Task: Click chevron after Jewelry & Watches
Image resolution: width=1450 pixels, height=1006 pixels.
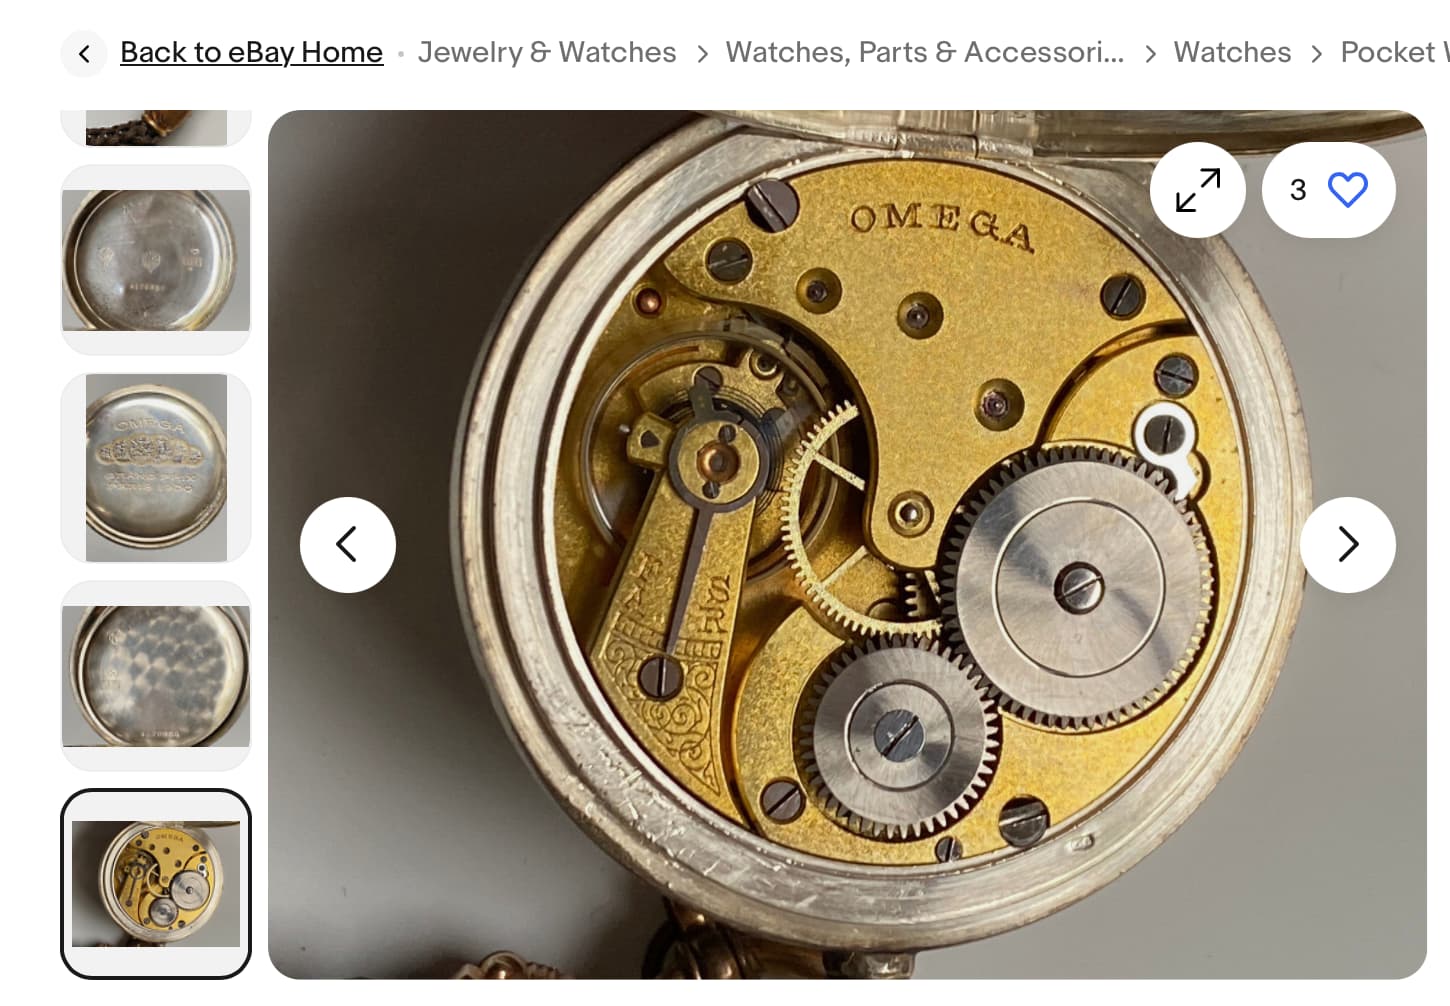Action: (702, 53)
